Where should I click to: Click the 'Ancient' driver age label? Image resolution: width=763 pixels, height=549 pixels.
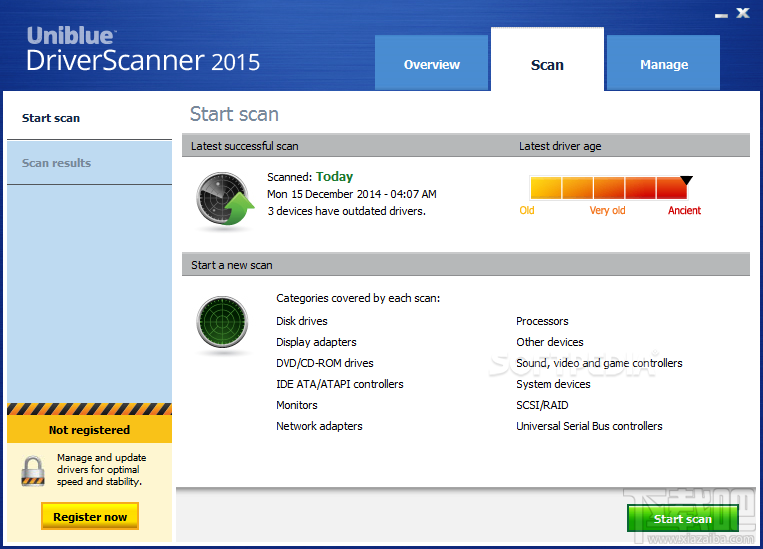coord(684,210)
